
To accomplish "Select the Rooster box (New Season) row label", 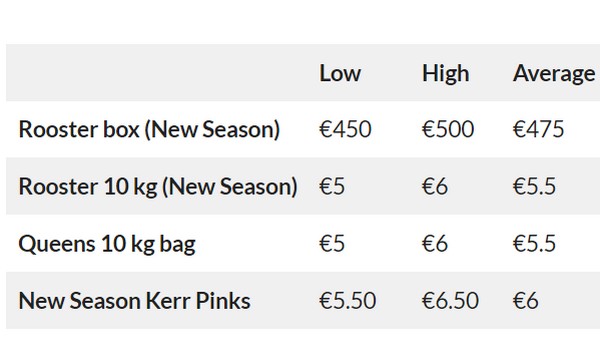I will [x=149, y=129].
